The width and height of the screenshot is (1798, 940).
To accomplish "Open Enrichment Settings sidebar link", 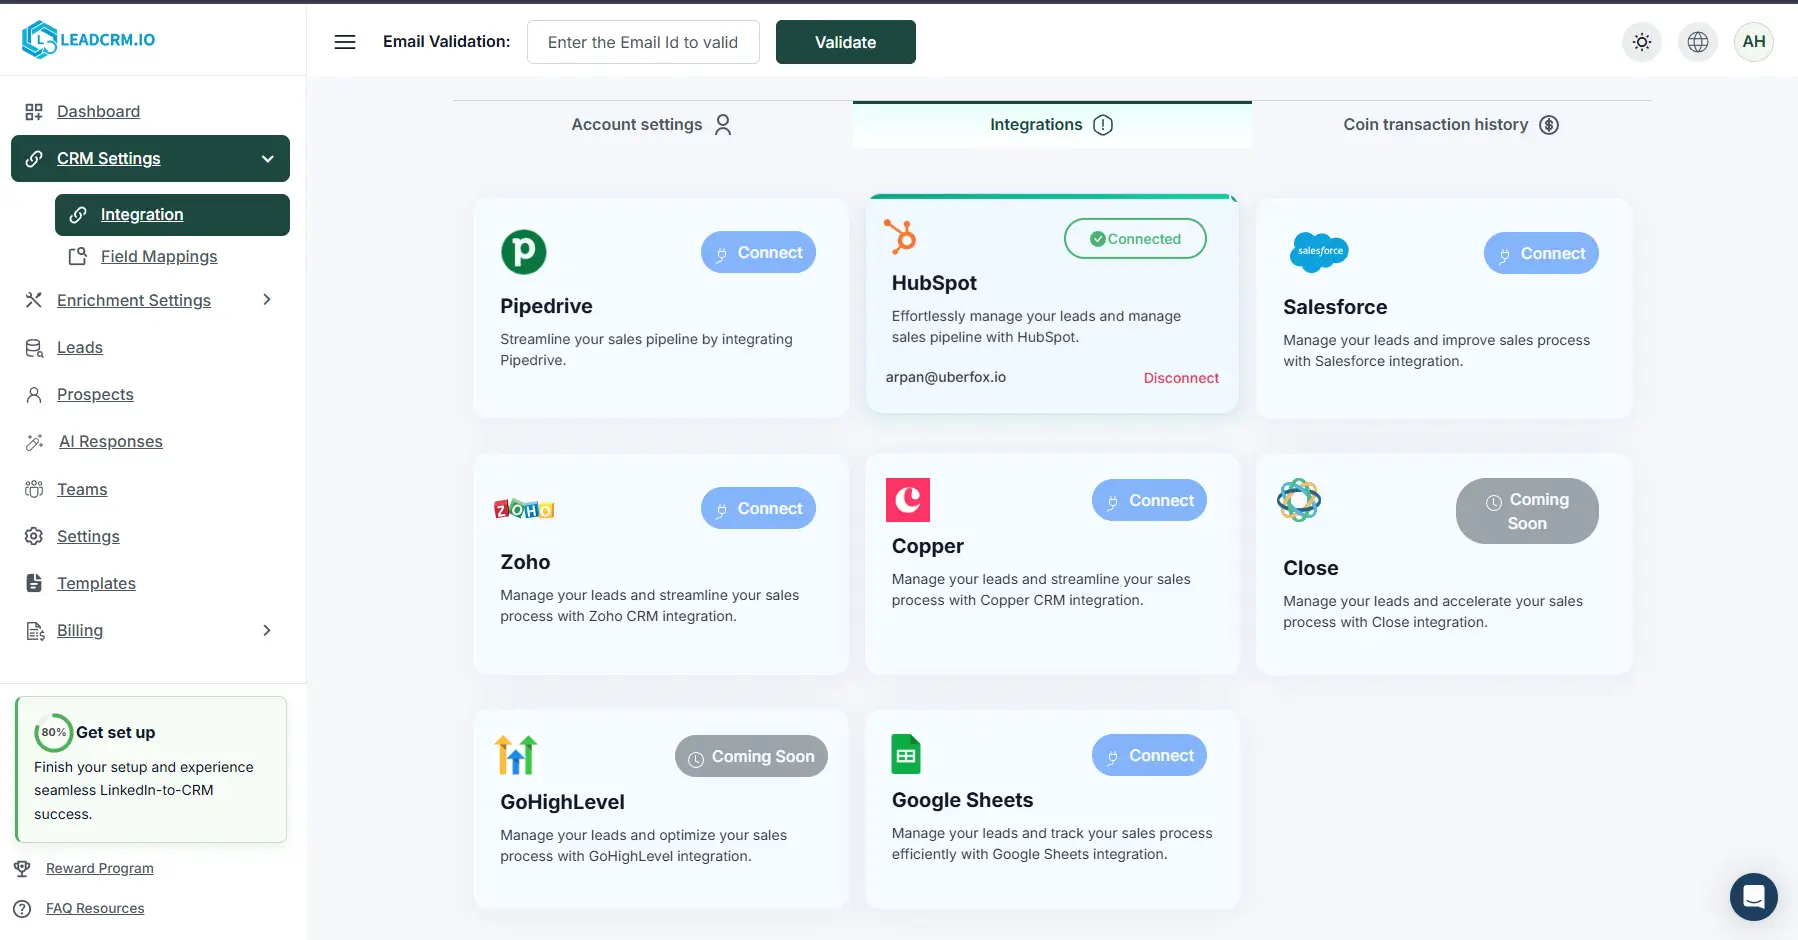I will point(134,300).
